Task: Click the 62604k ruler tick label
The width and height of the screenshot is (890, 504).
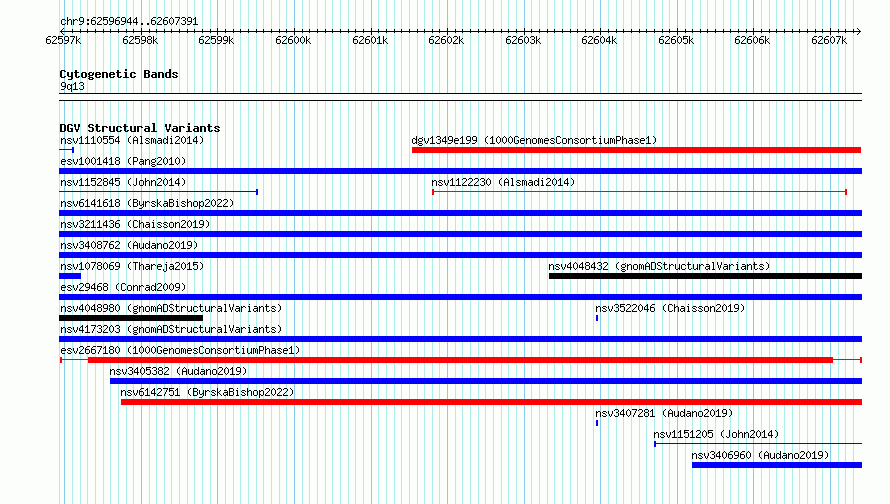Action: [599, 40]
